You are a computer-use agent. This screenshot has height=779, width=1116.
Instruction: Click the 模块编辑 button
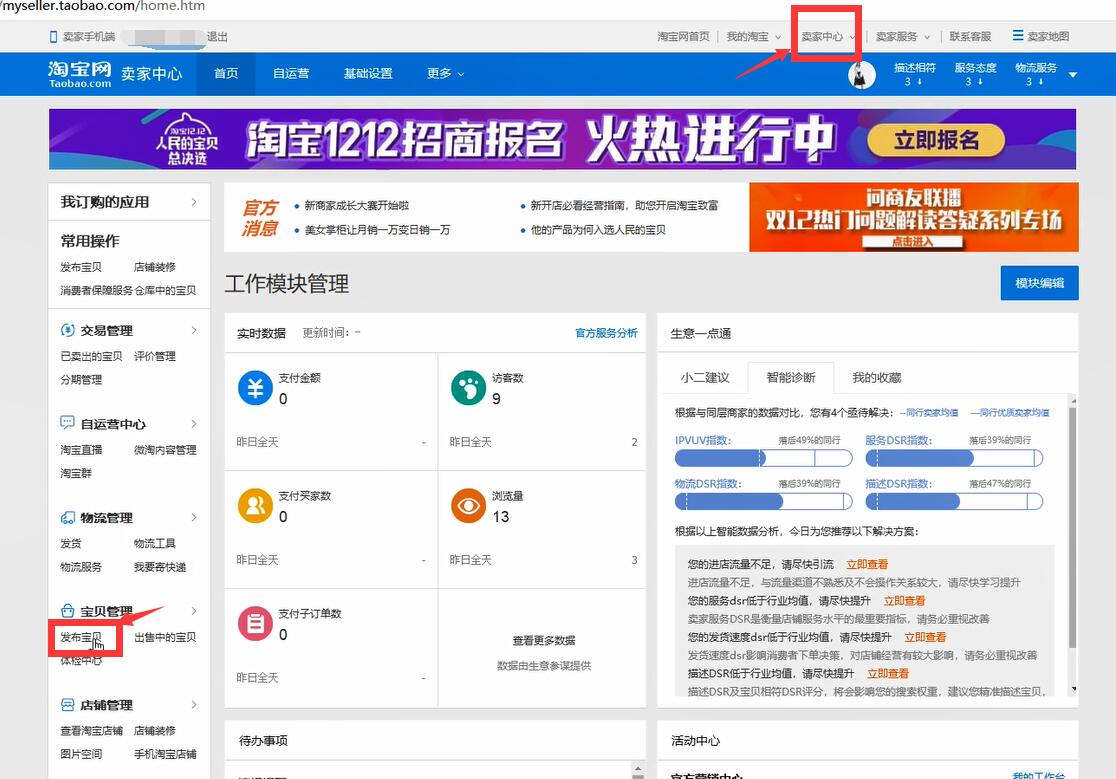point(1039,283)
